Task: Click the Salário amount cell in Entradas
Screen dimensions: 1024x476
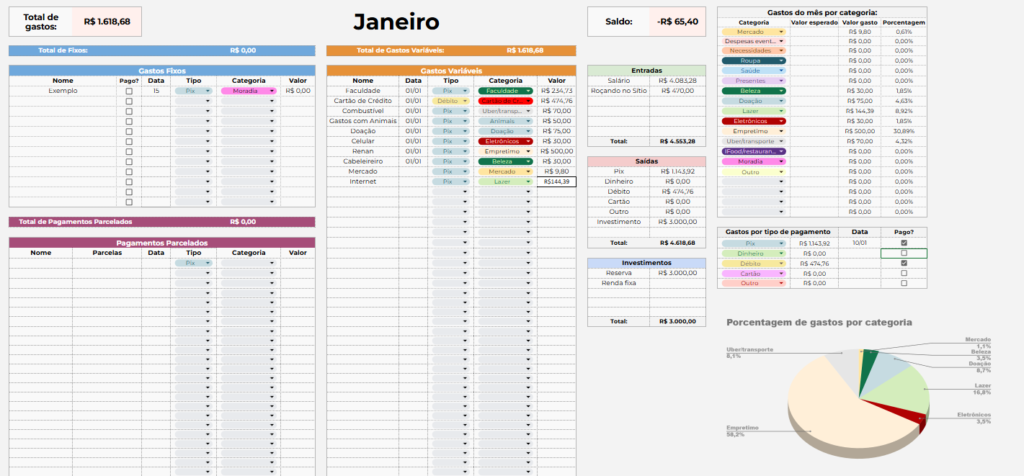Action: point(678,80)
